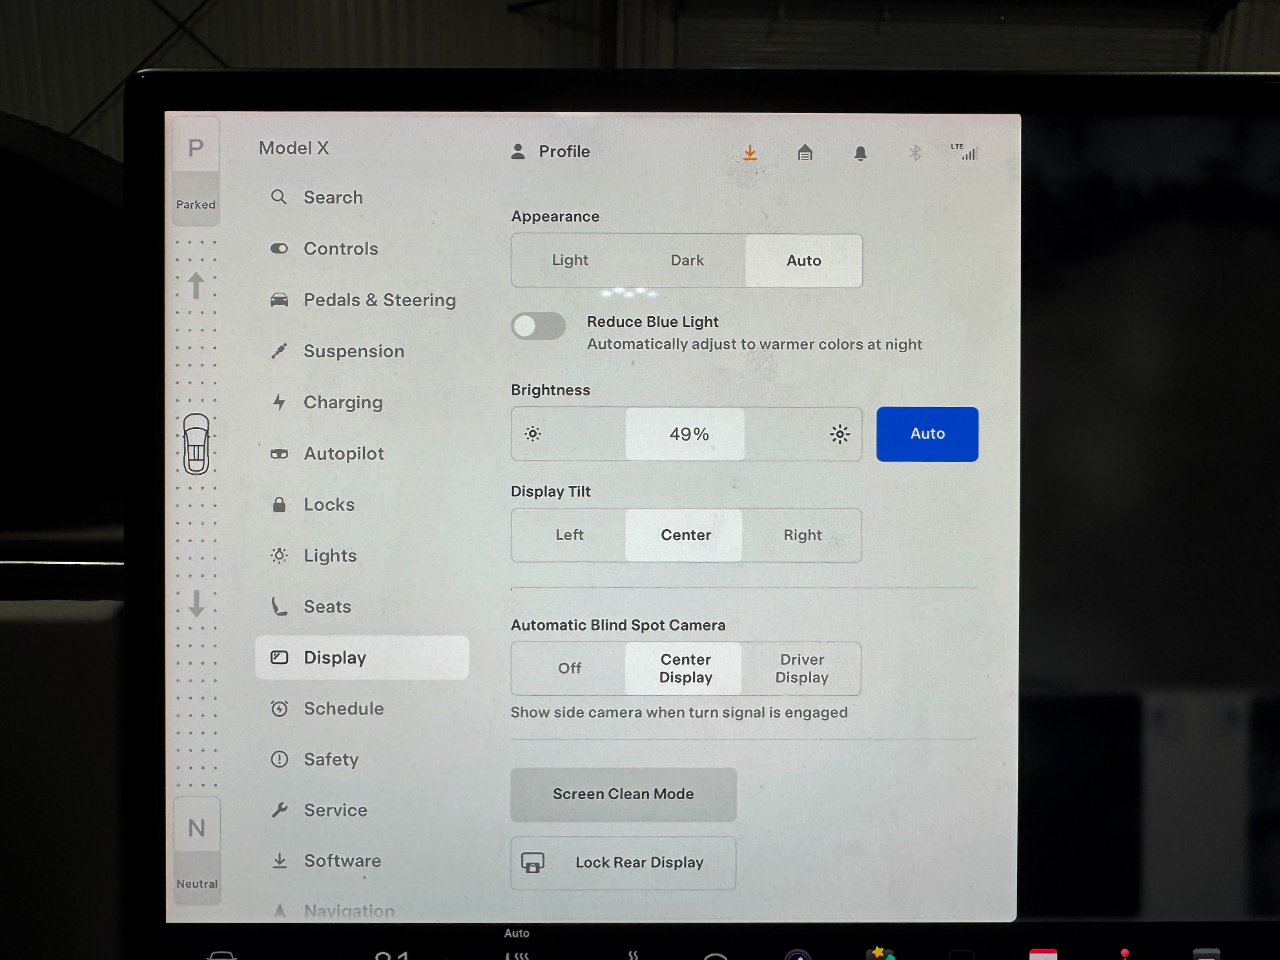1280x960 pixels.
Task: Open the Profile user icon
Action: click(518, 152)
